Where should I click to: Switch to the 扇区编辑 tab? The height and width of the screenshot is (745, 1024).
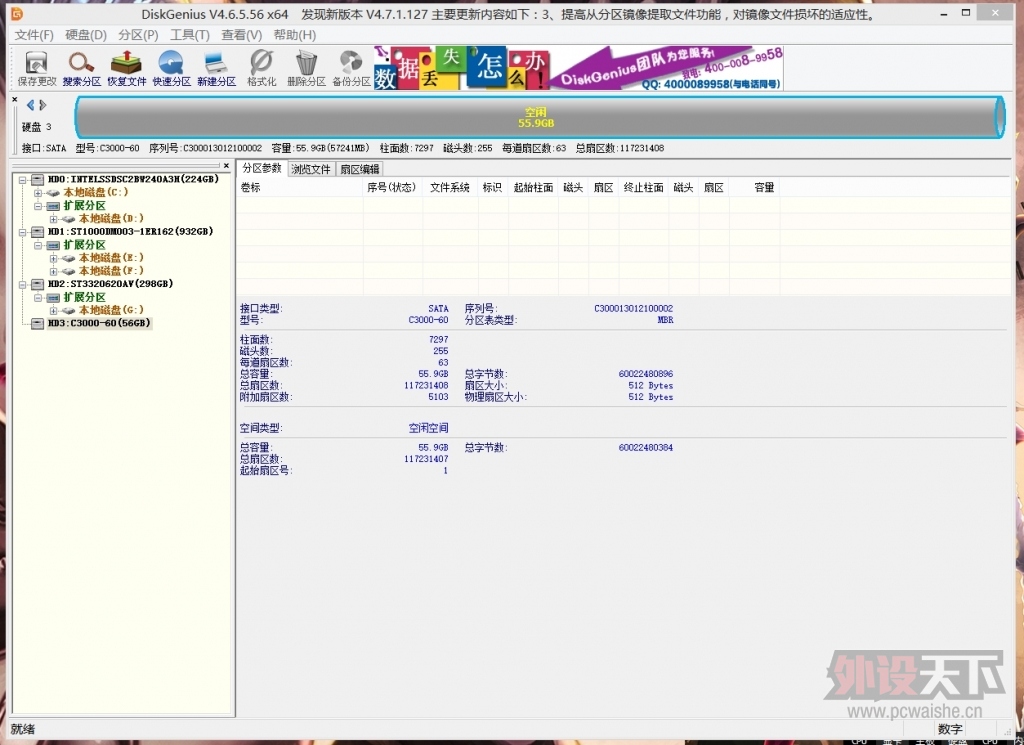[359, 169]
